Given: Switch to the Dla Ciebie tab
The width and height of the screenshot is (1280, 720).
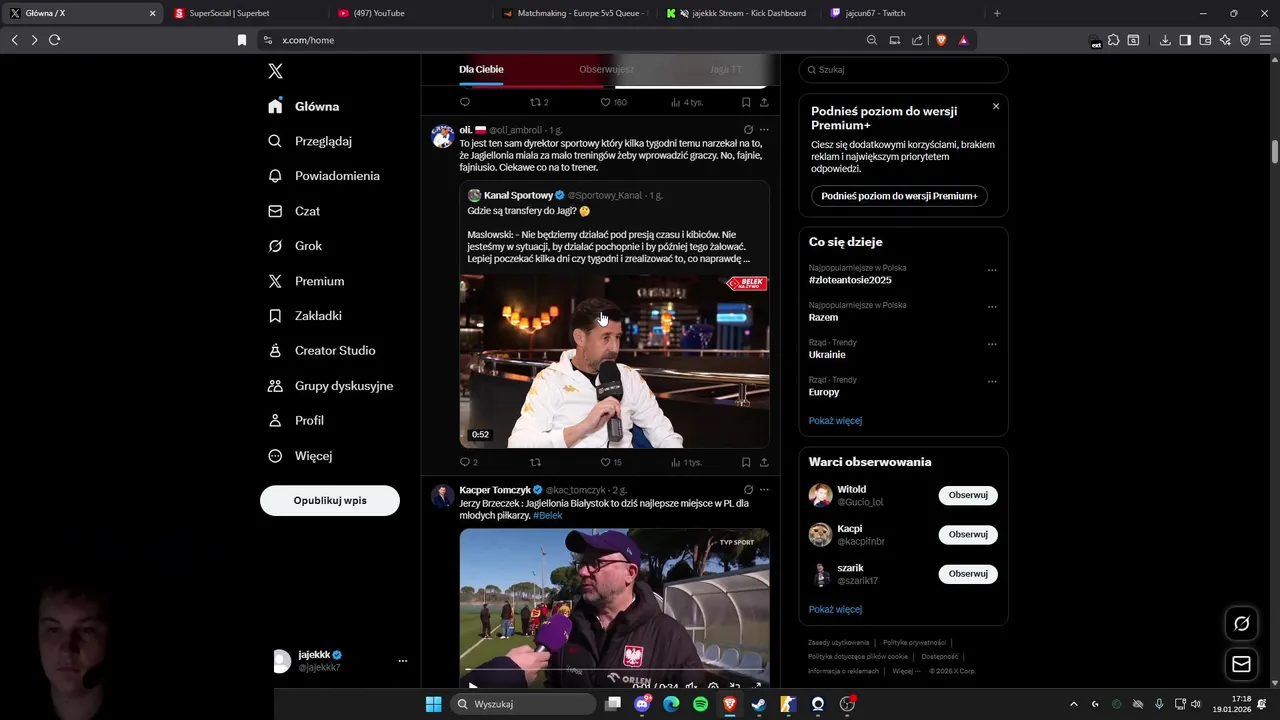Looking at the screenshot, I should coord(481,70).
